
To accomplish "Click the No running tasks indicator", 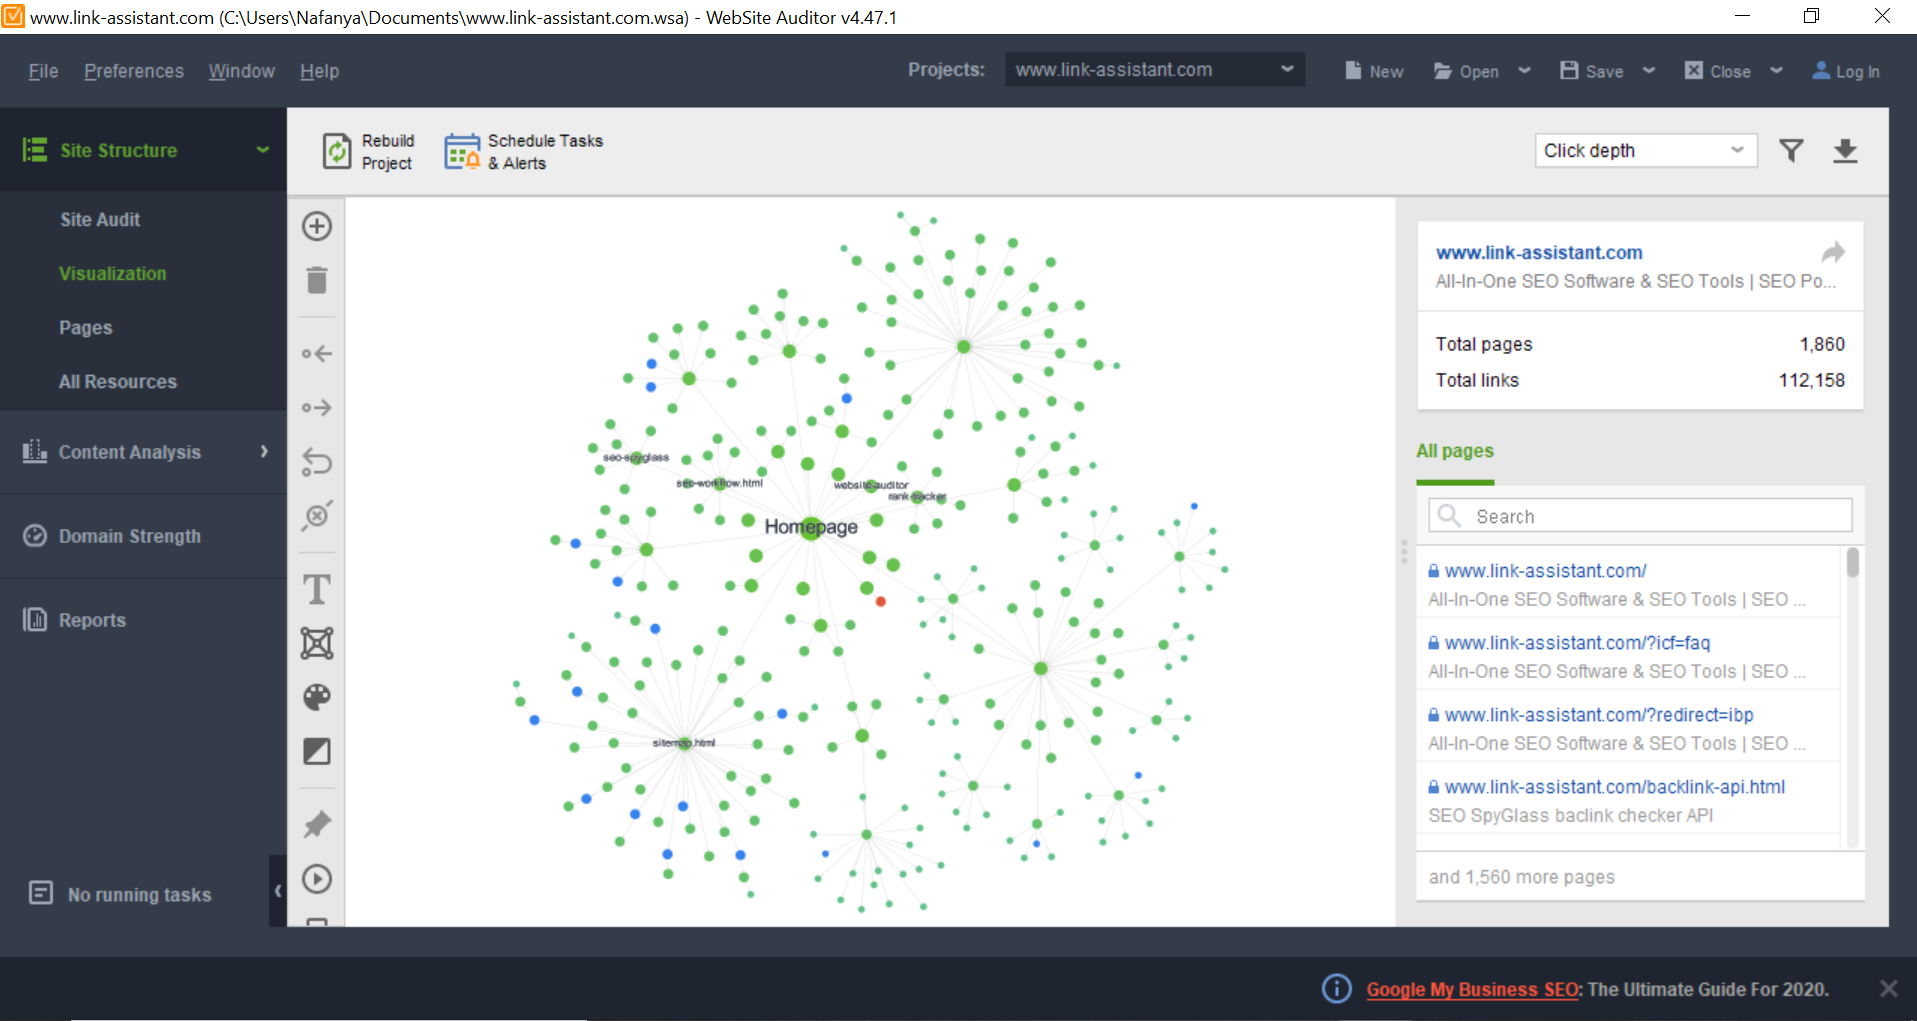I will [x=120, y=894].
